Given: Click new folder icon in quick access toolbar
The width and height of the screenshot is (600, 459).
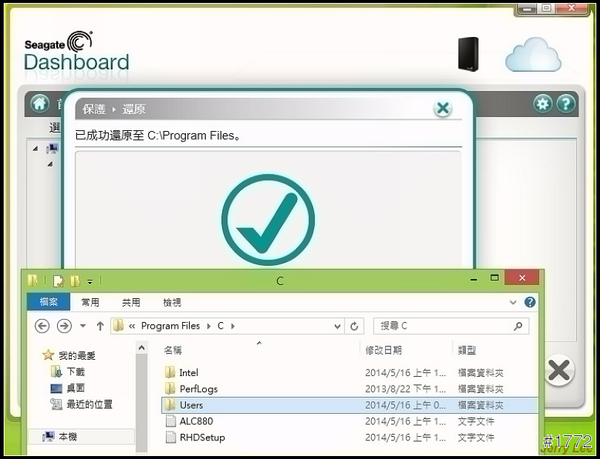Looking at the screenshot, I should coord(75,281).
